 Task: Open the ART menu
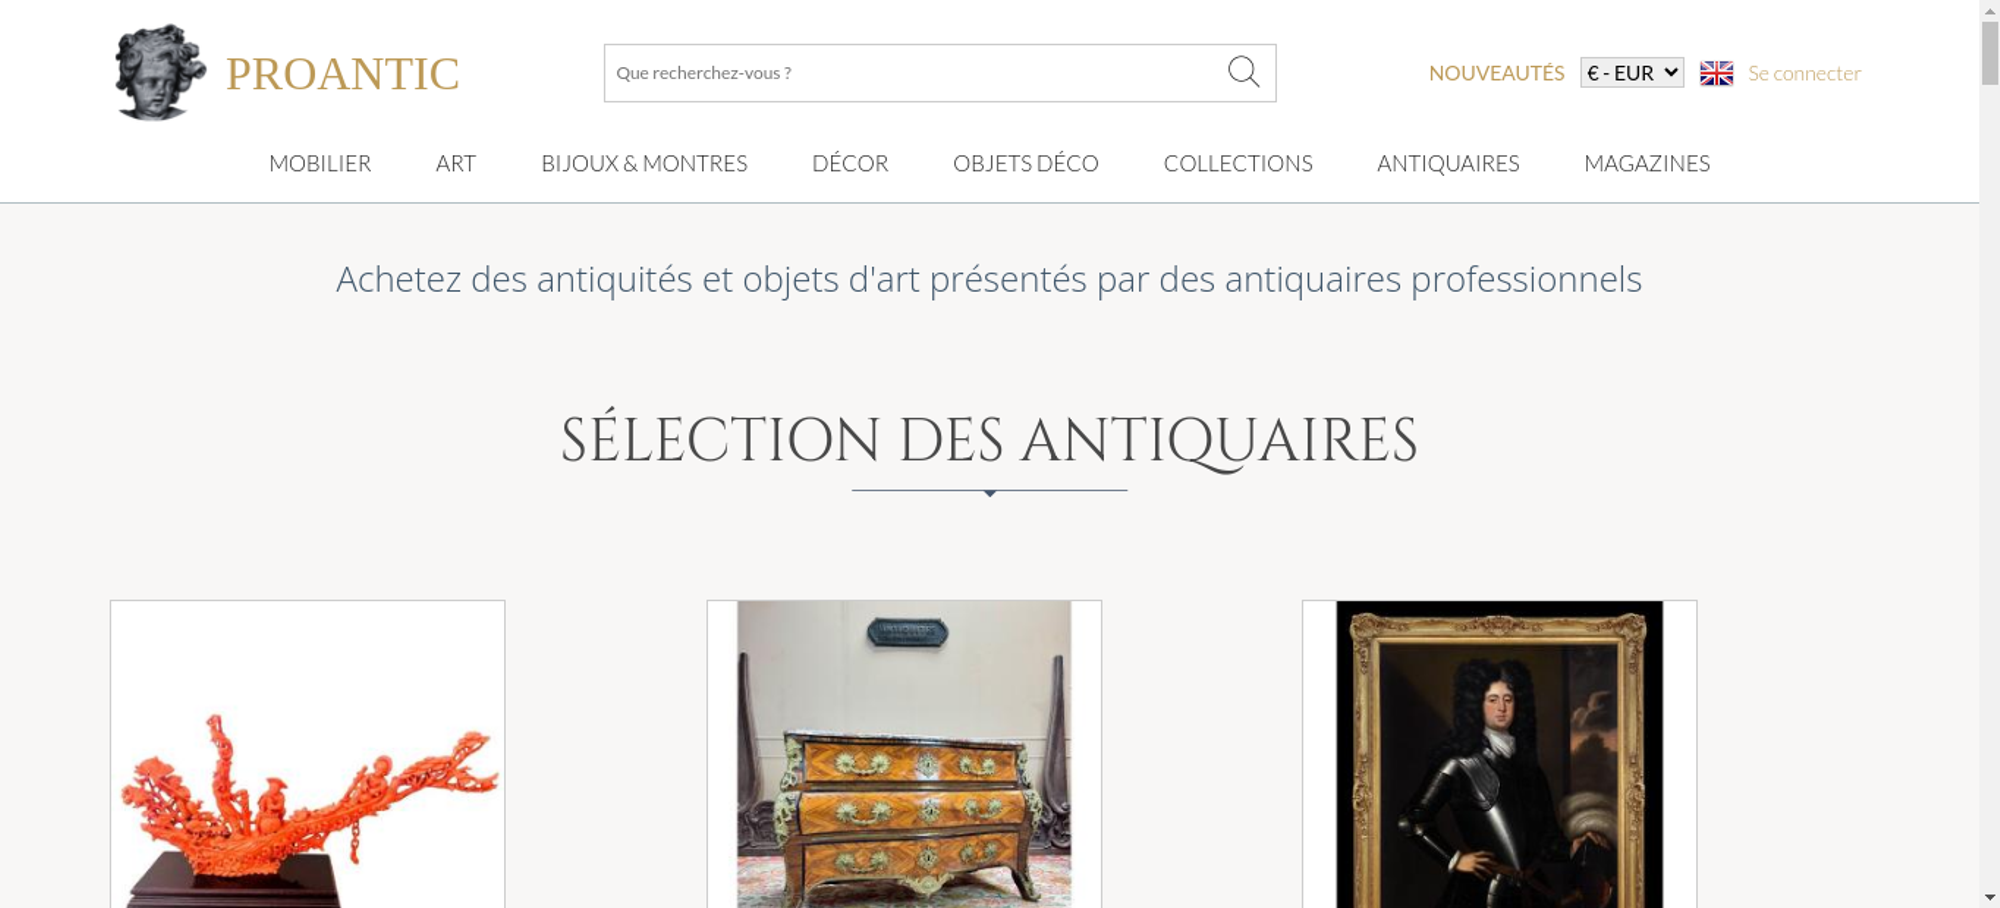[456, 163]
